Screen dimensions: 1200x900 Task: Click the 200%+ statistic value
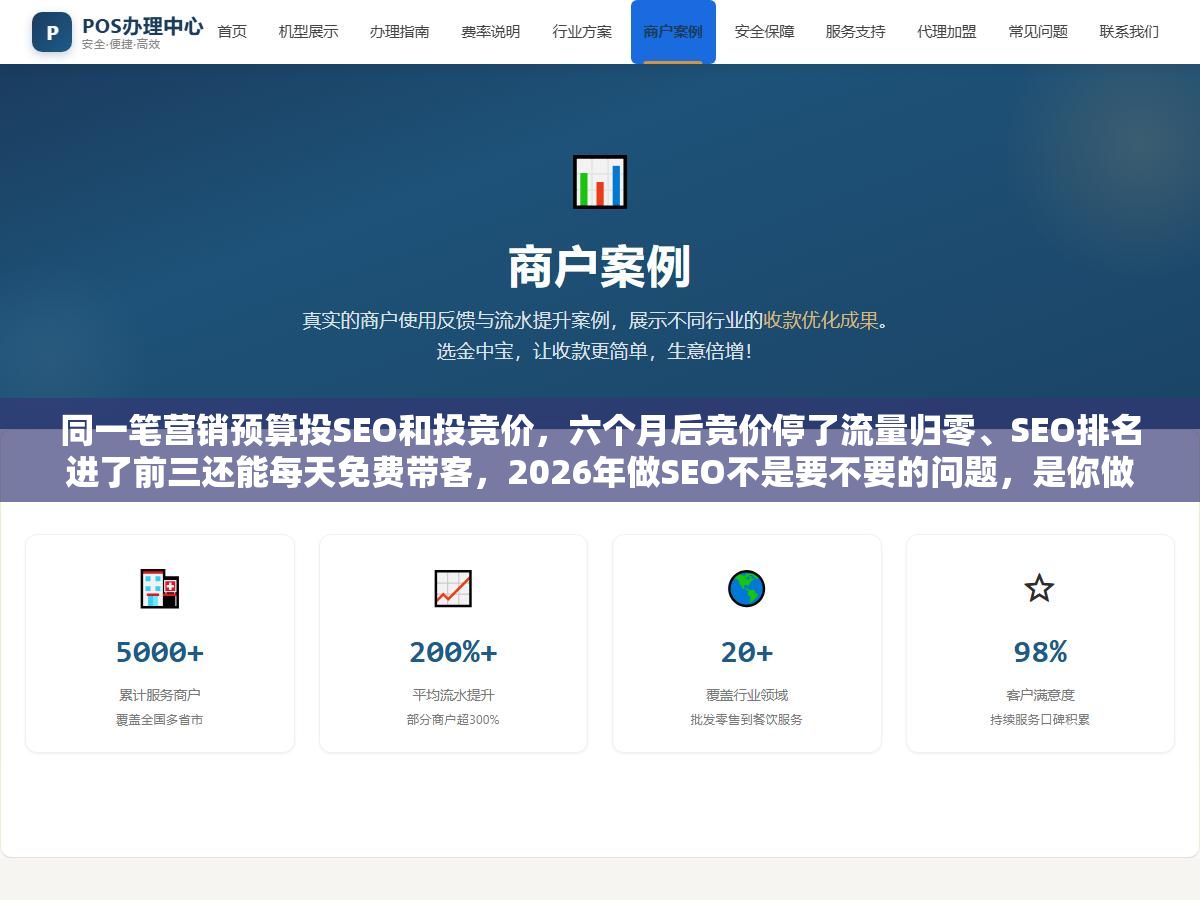[x=453, y=652]
